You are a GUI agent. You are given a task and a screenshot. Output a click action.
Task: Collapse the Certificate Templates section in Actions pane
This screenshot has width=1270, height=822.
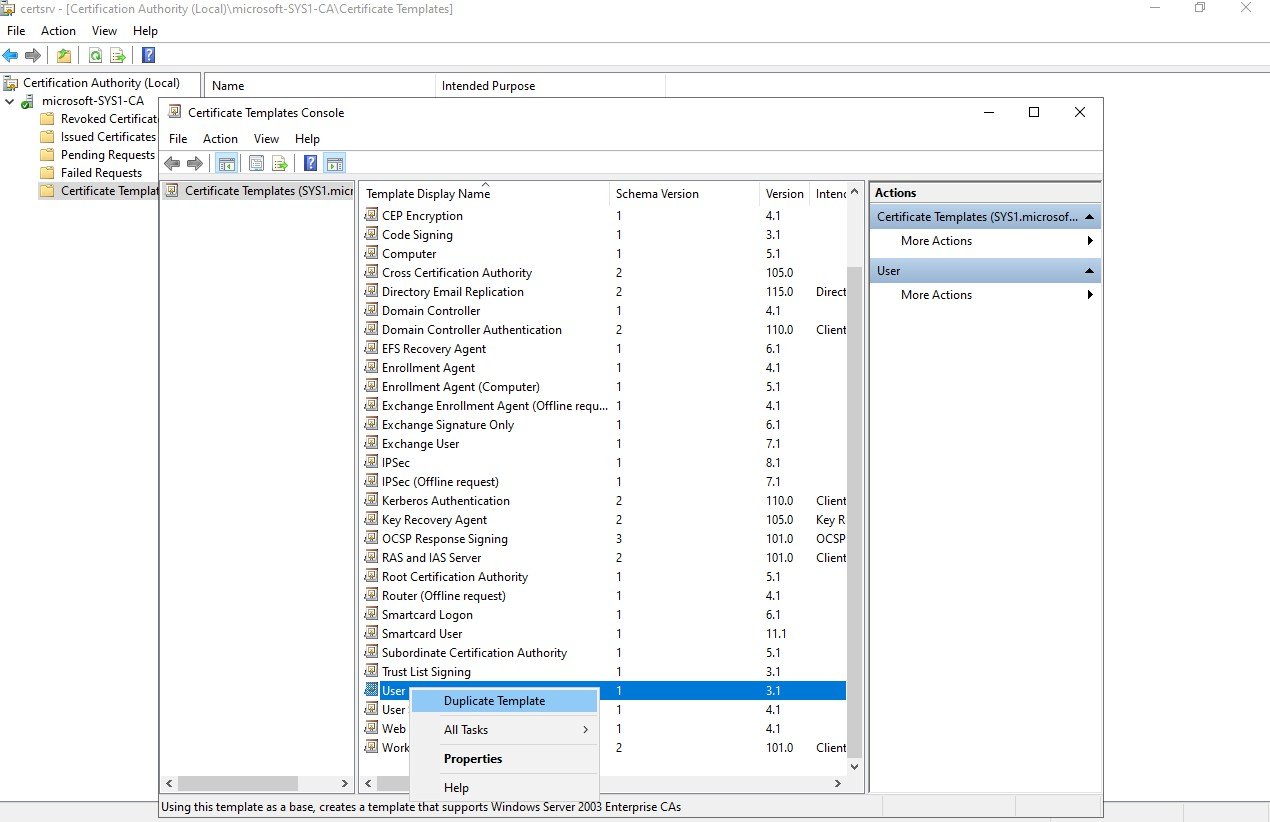pos(1090,217)
